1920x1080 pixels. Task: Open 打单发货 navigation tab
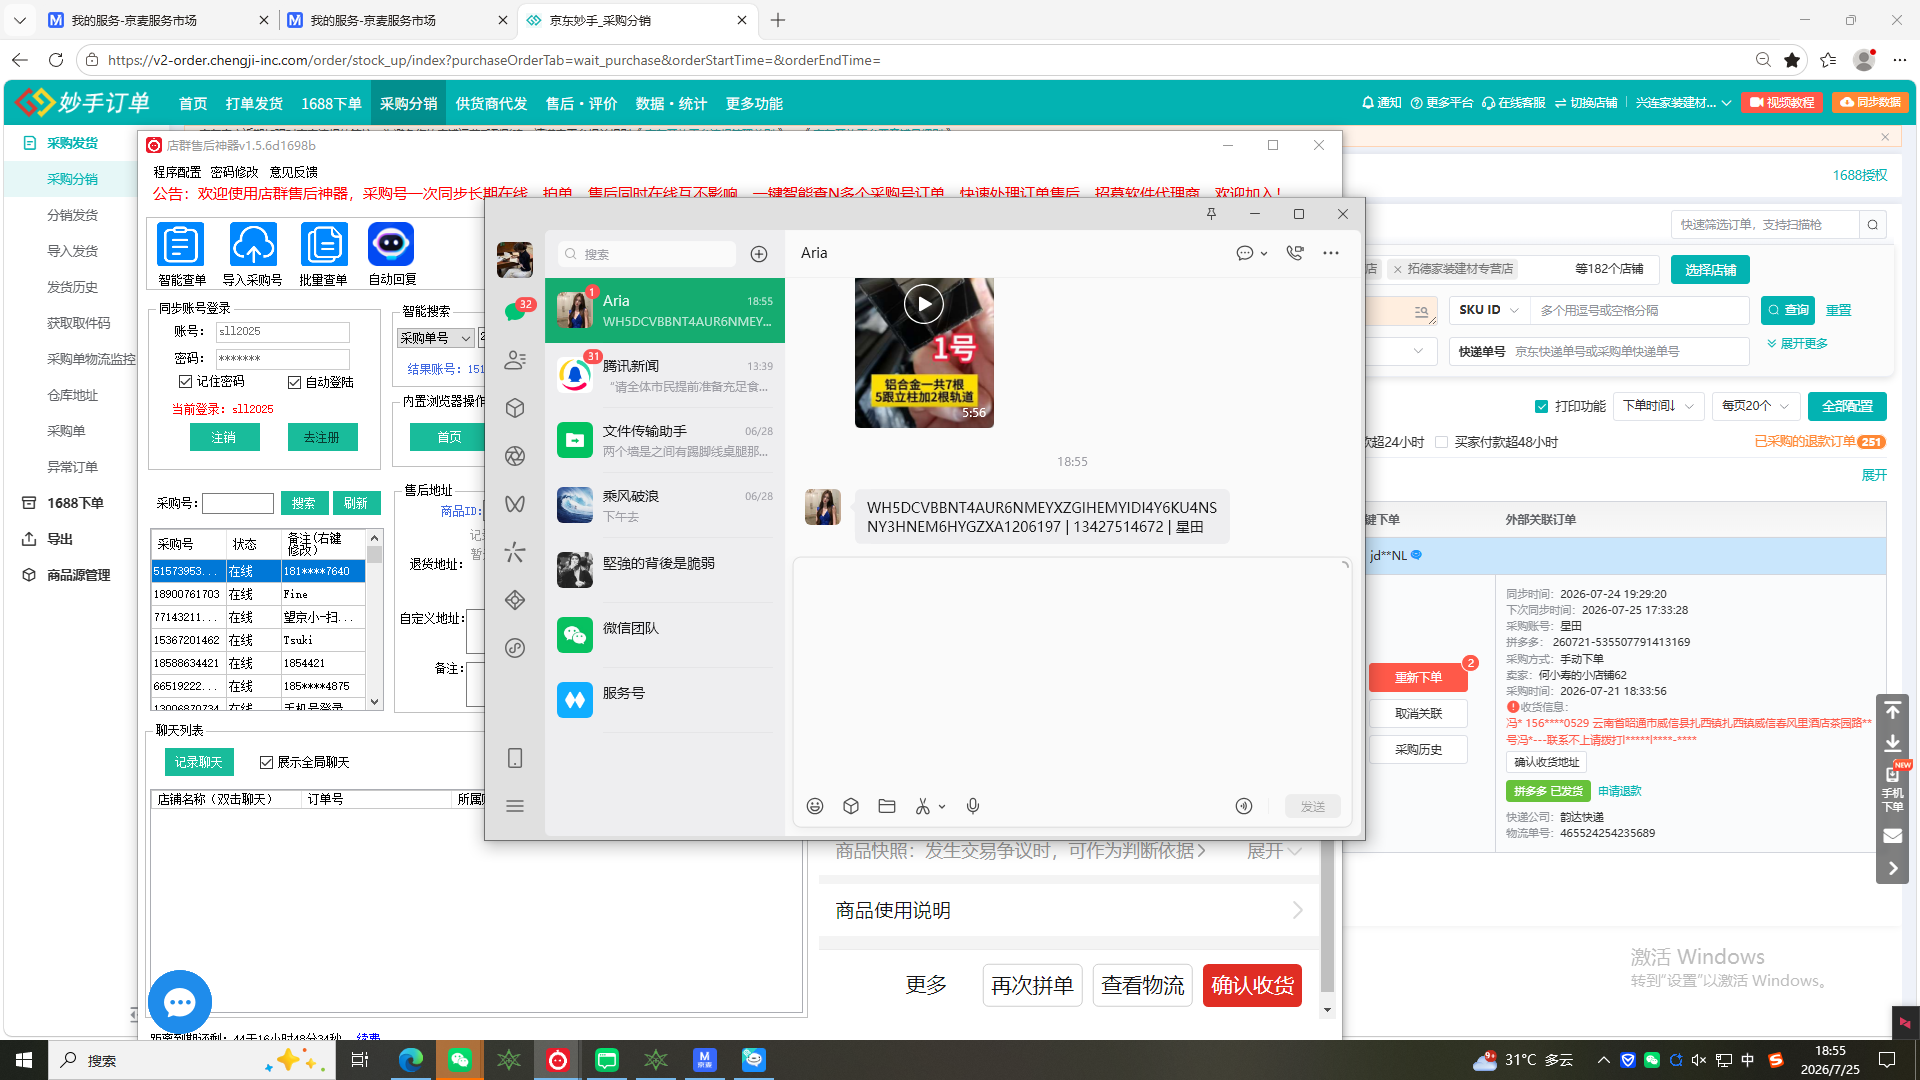tap(254, 104)
